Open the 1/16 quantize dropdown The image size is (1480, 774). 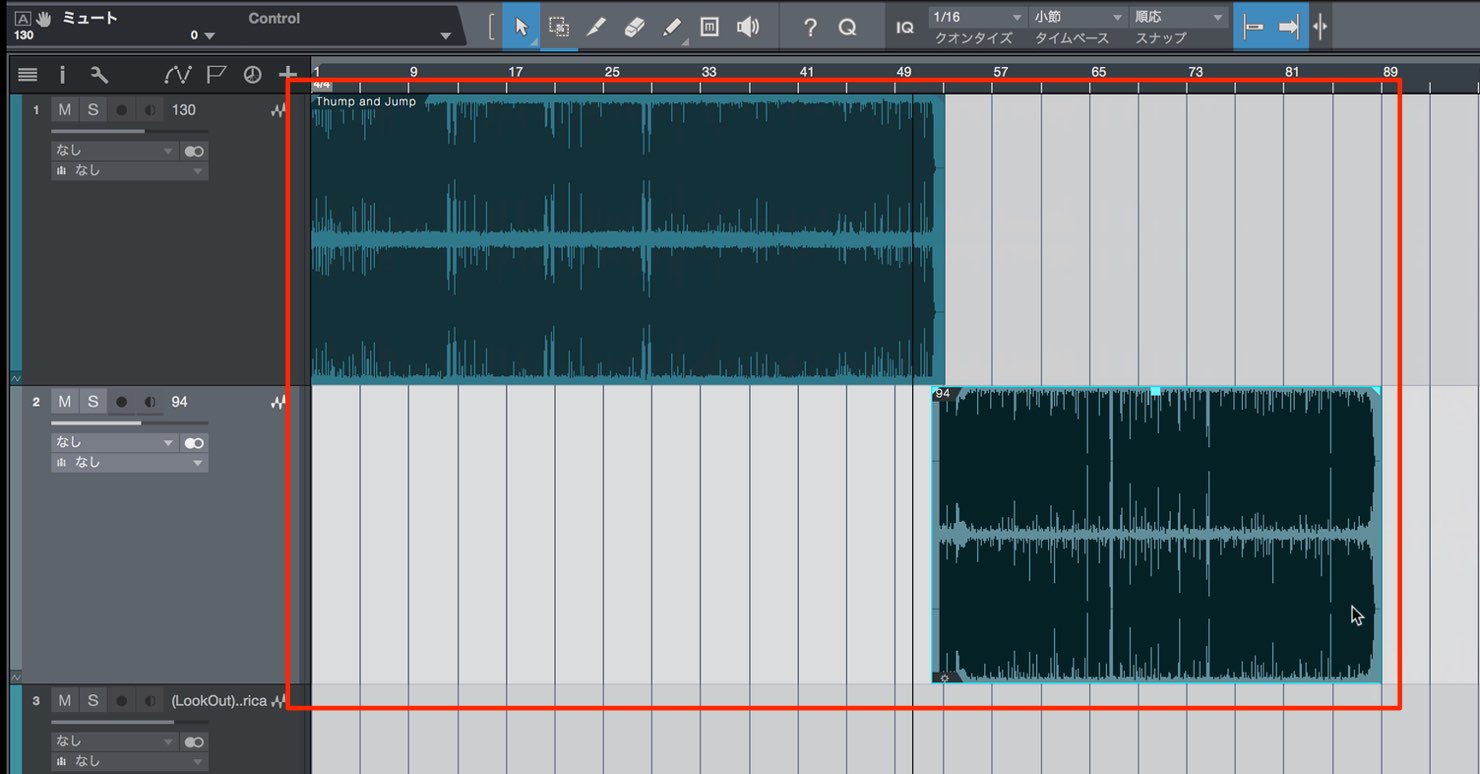976,17
